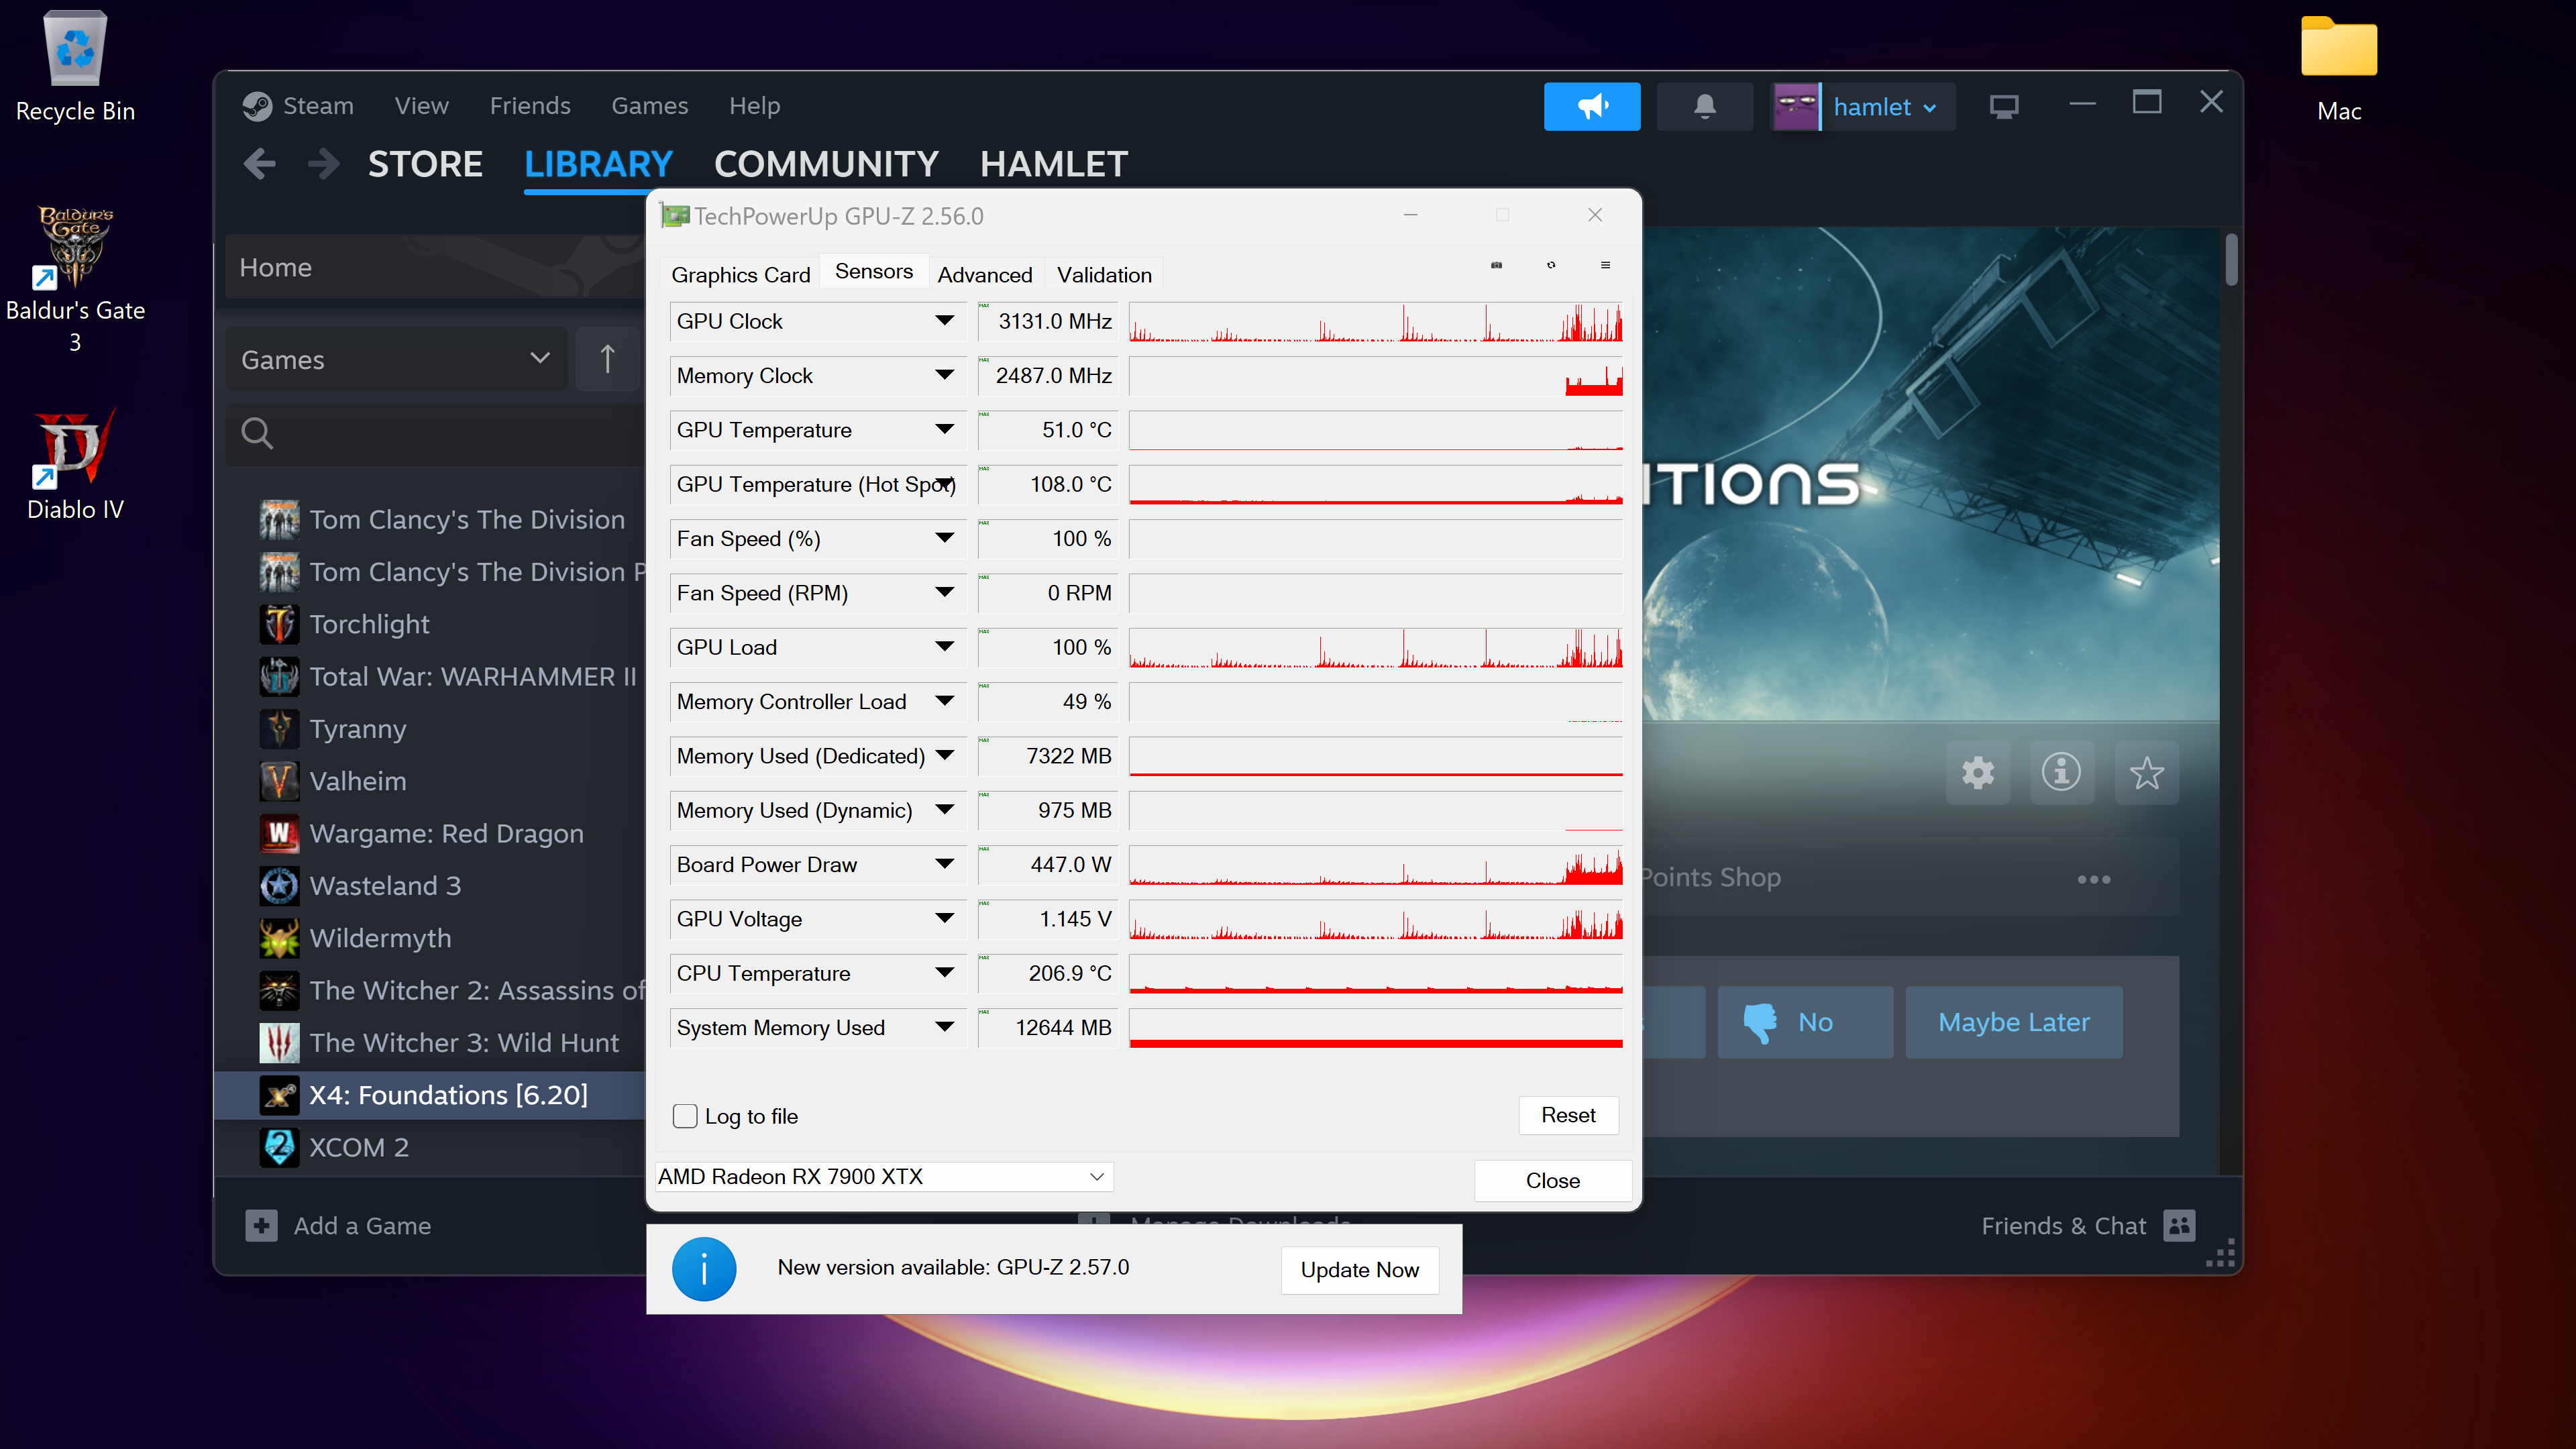Click the Add a Game plus icon
Image resolution: width=2576 pixels, height=1449 pixels.
[261, 1225]
